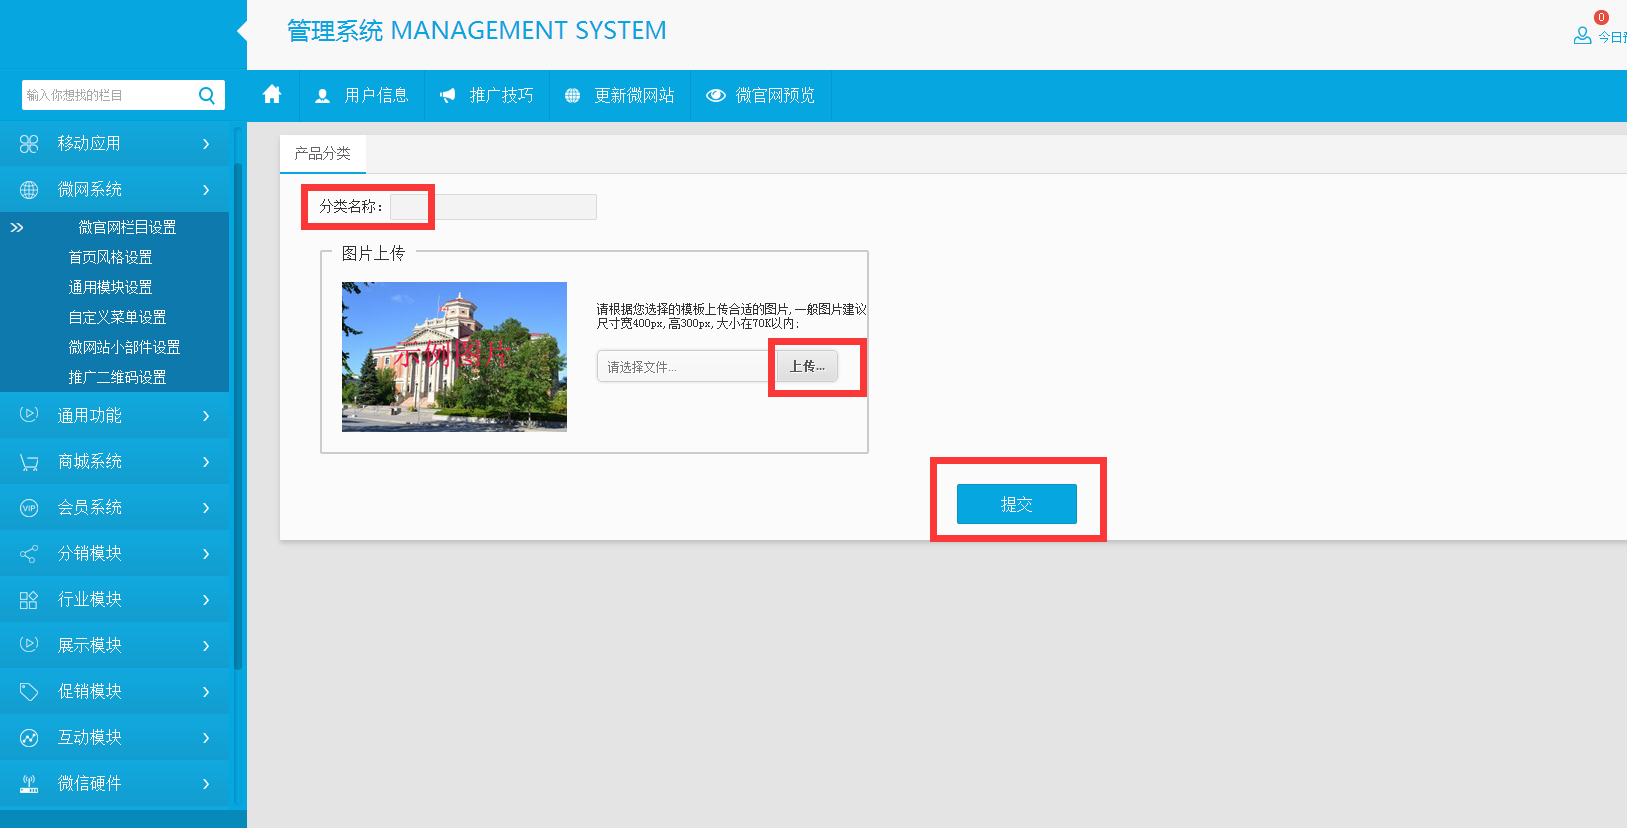Viewport: 1627px width, 828px height.
Task: Click the search magnifier icon in sidebar
Action: pos(207,95)
